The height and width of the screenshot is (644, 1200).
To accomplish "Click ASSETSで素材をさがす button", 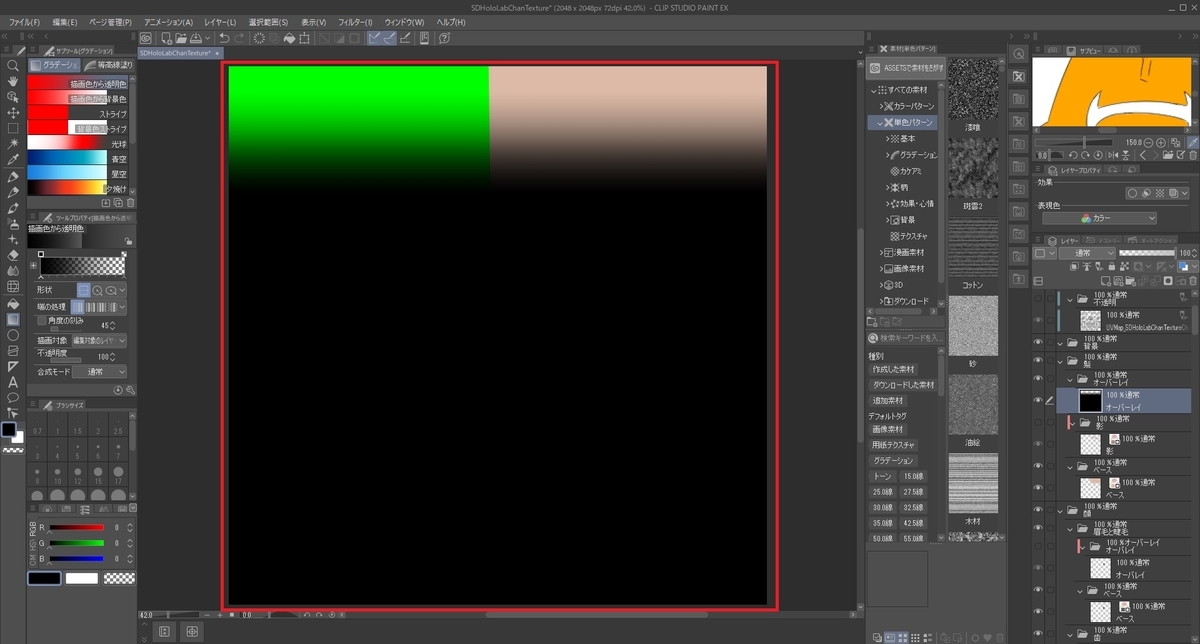I will tap(904, 68).
